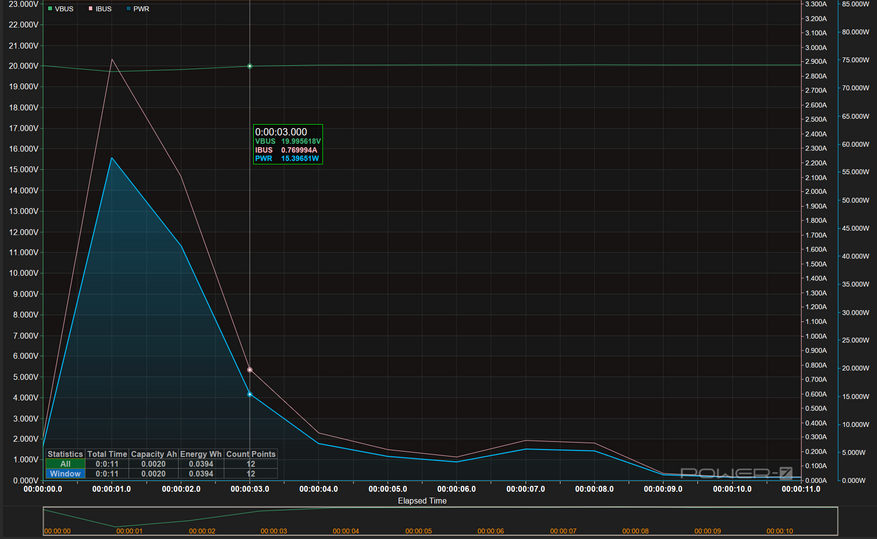This screenshot has width=877, height=539.
Task: Click the Statistics table header cell
Action: (x=65, y=454)
